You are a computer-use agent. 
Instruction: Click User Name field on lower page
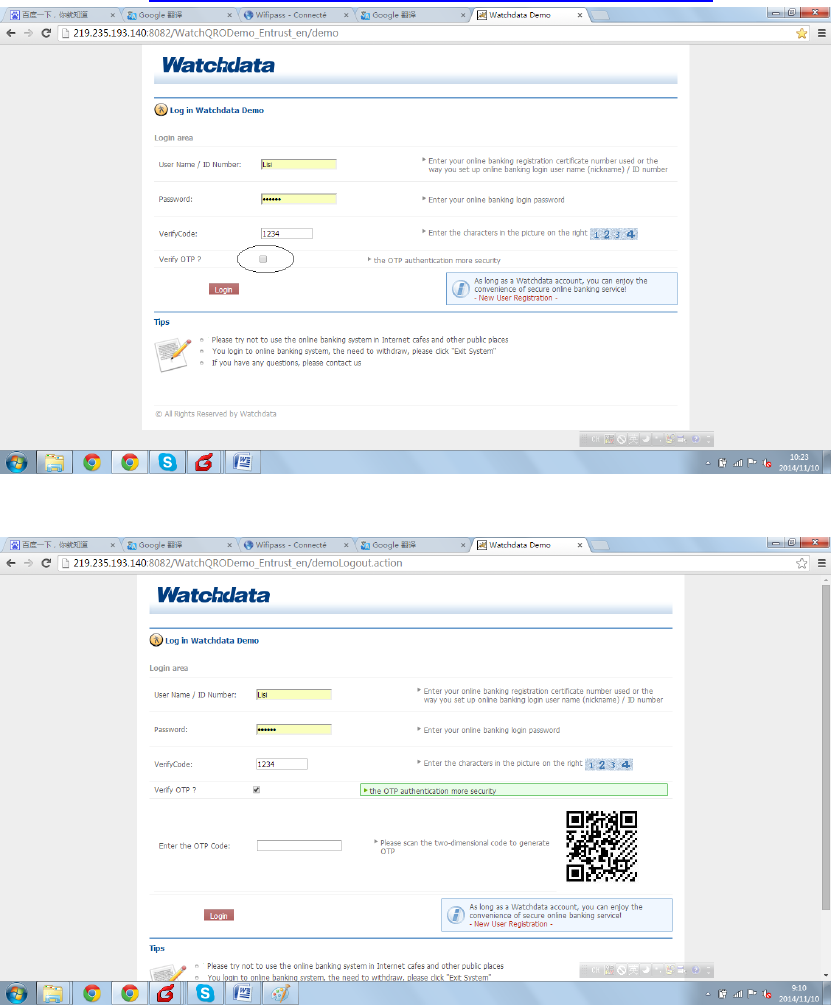[293, 694]
